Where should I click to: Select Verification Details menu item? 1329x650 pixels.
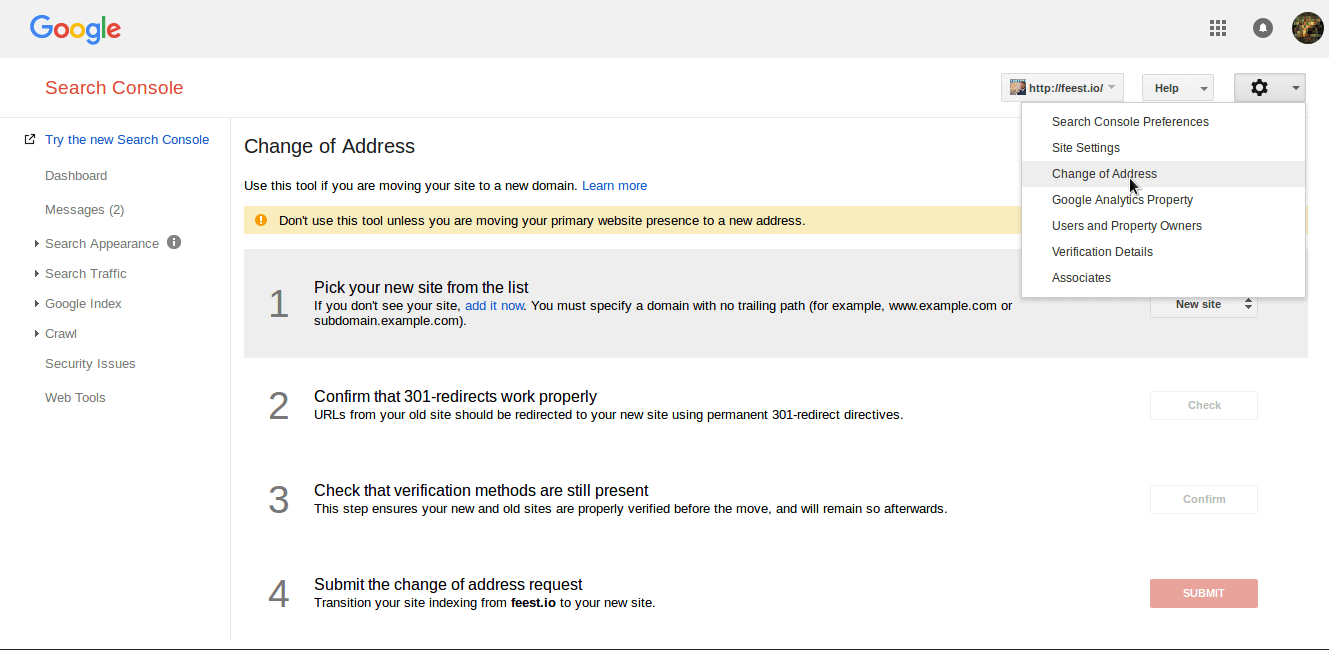[1164, 252]
